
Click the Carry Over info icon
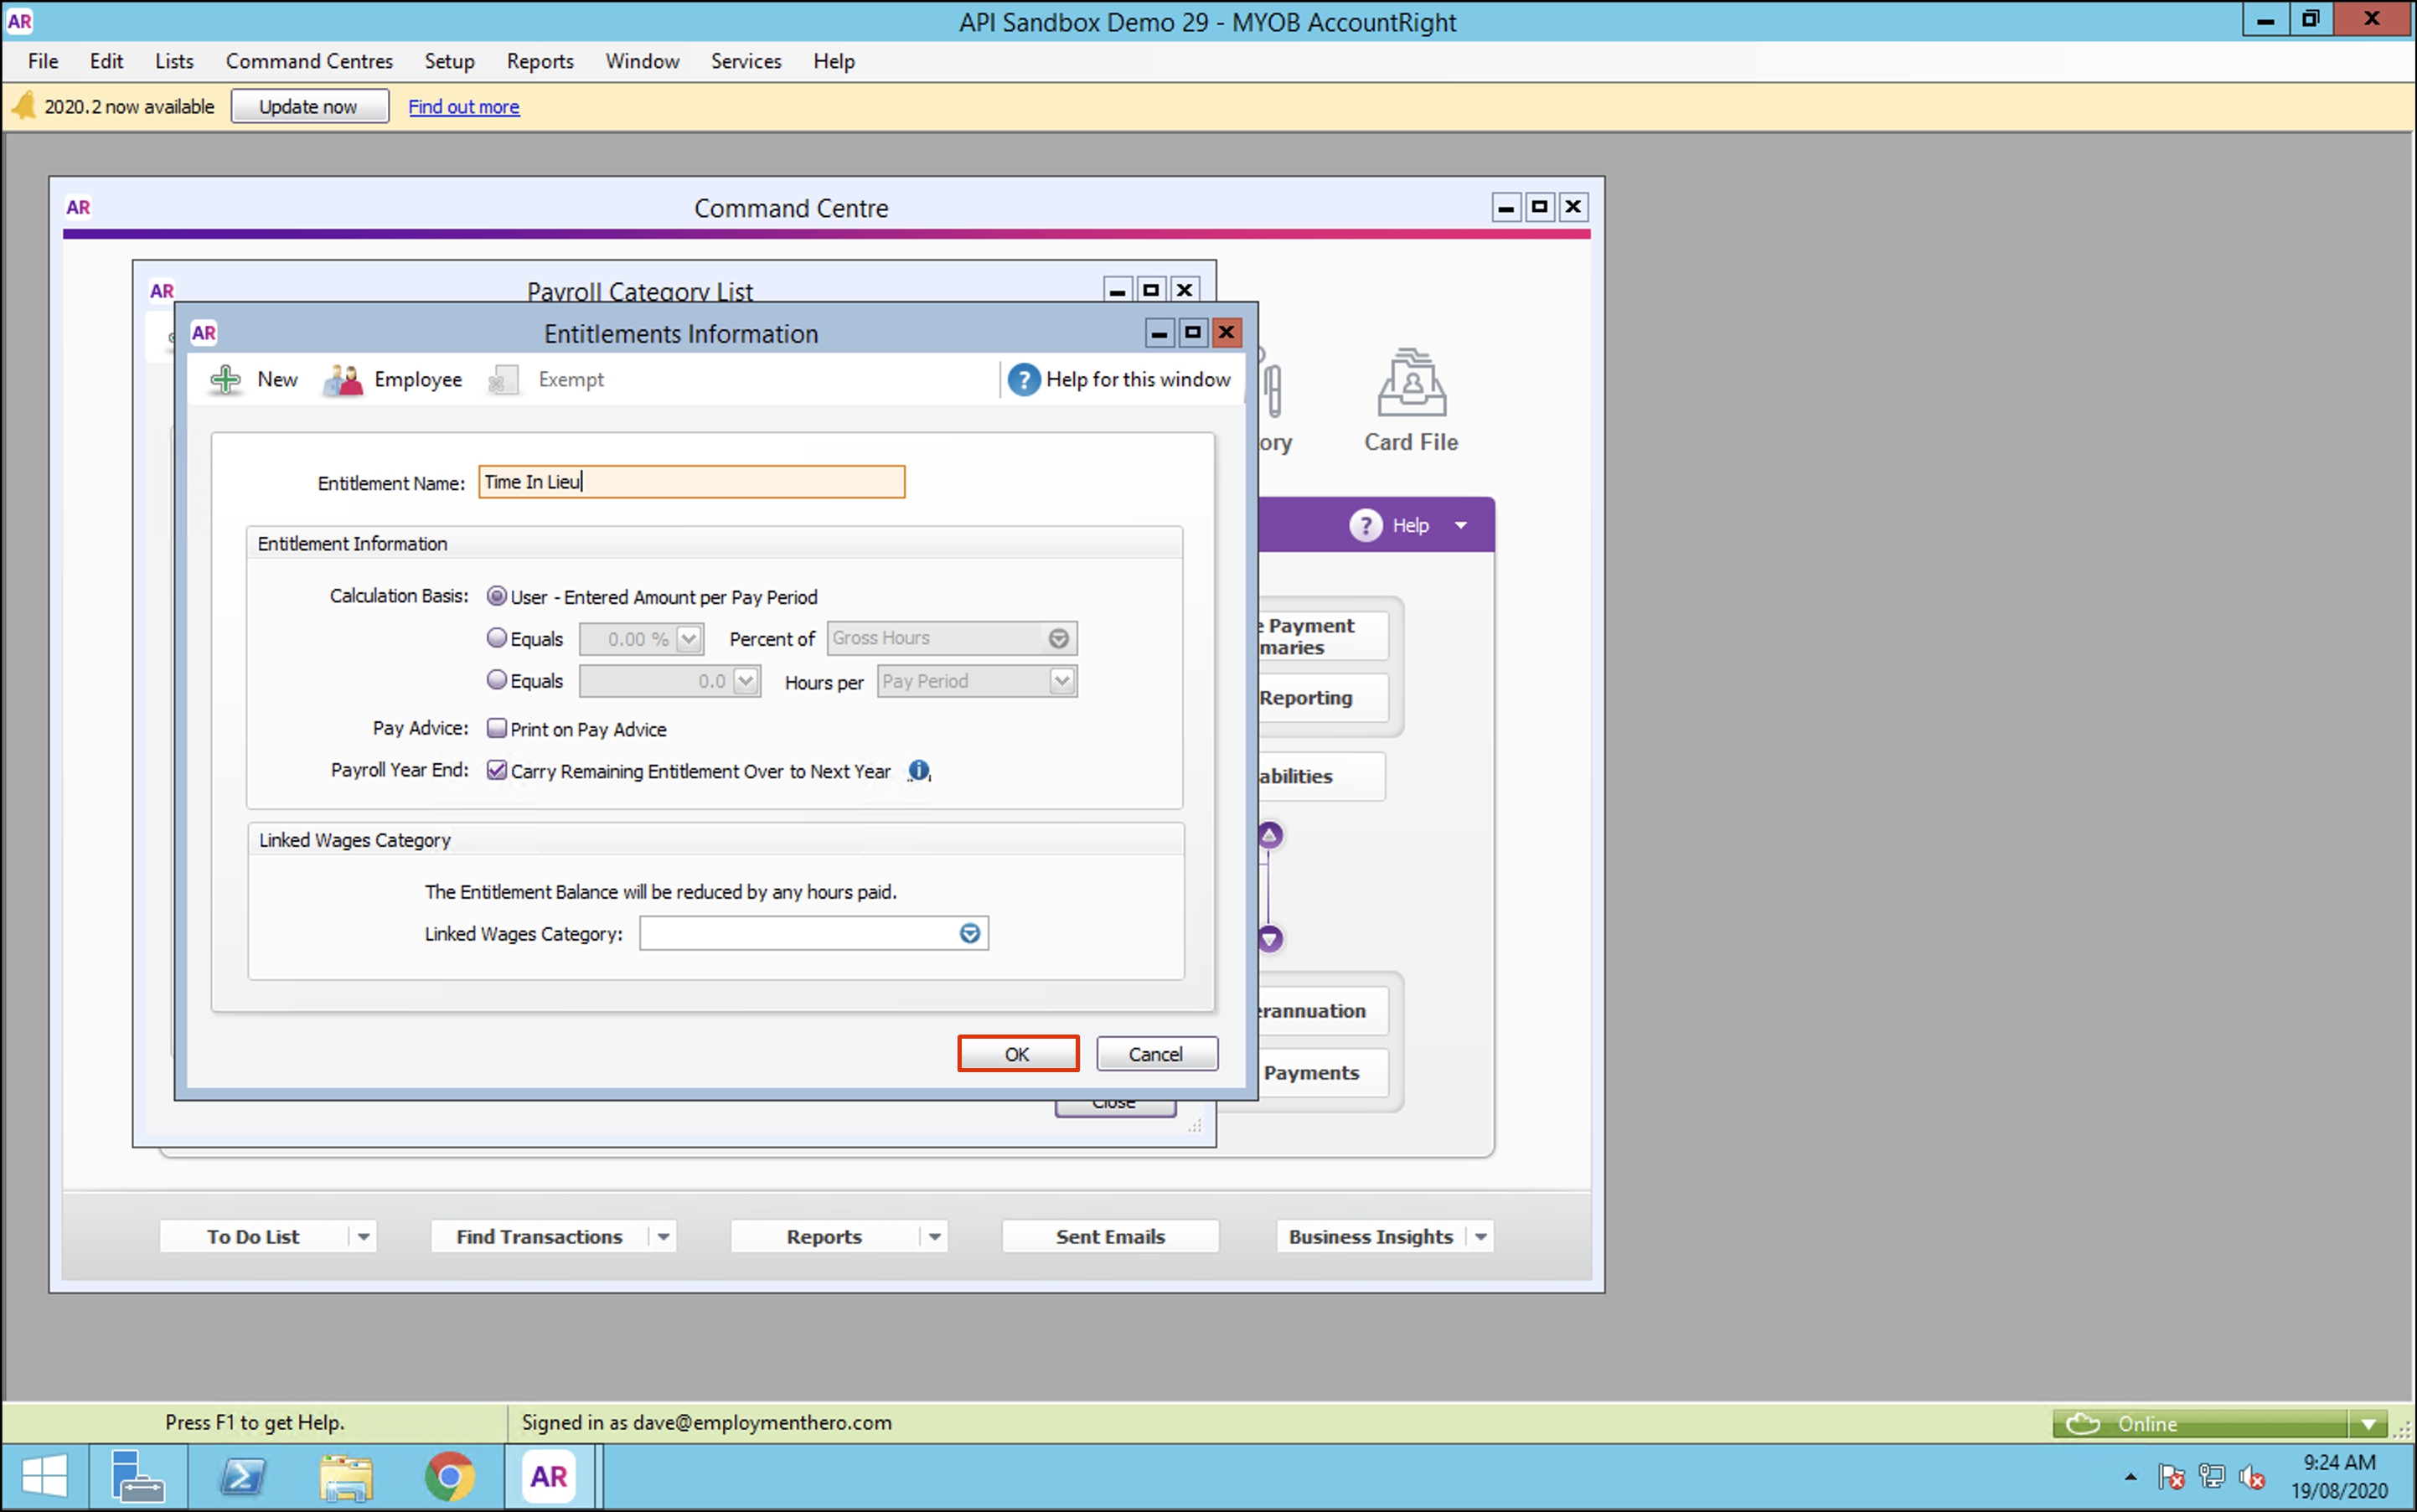click(918, 771)
